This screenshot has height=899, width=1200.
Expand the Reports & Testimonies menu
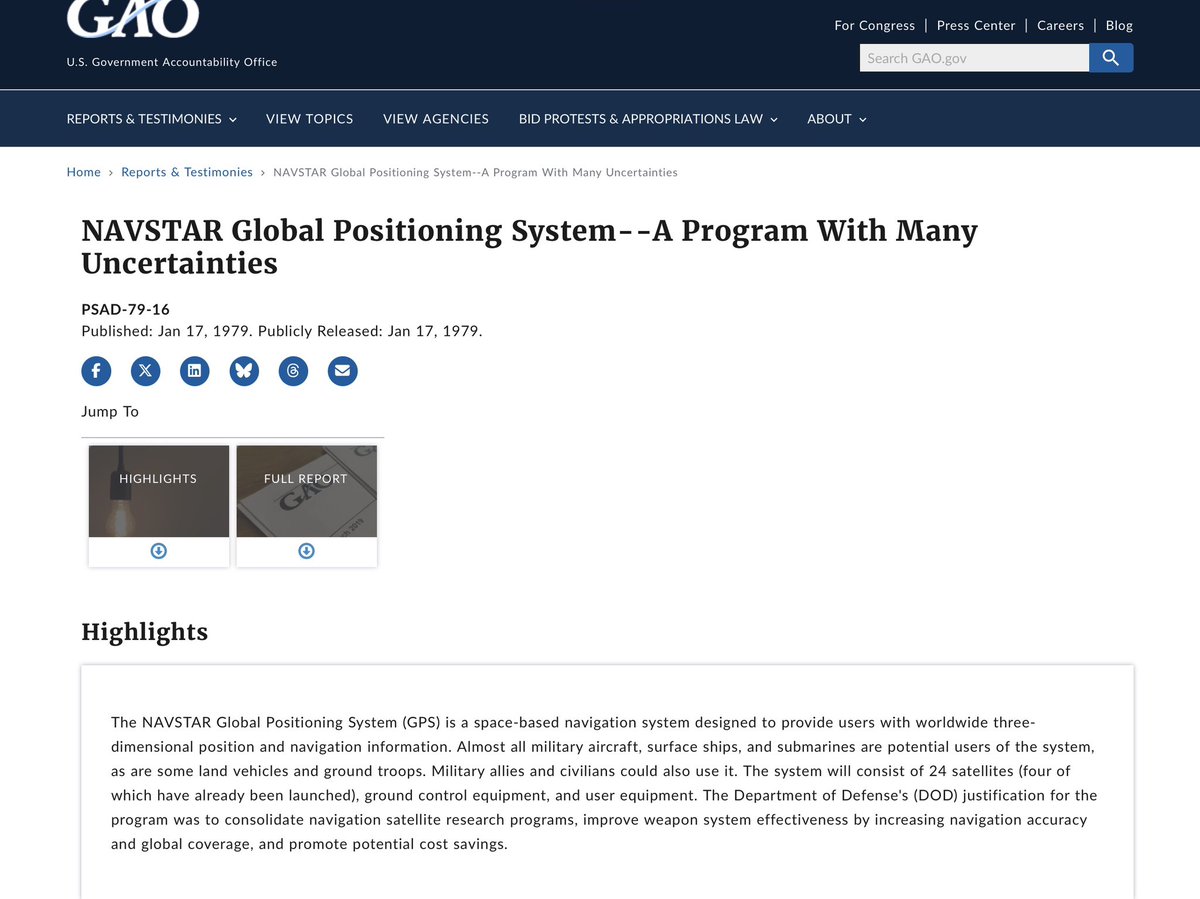coord(152,119)
